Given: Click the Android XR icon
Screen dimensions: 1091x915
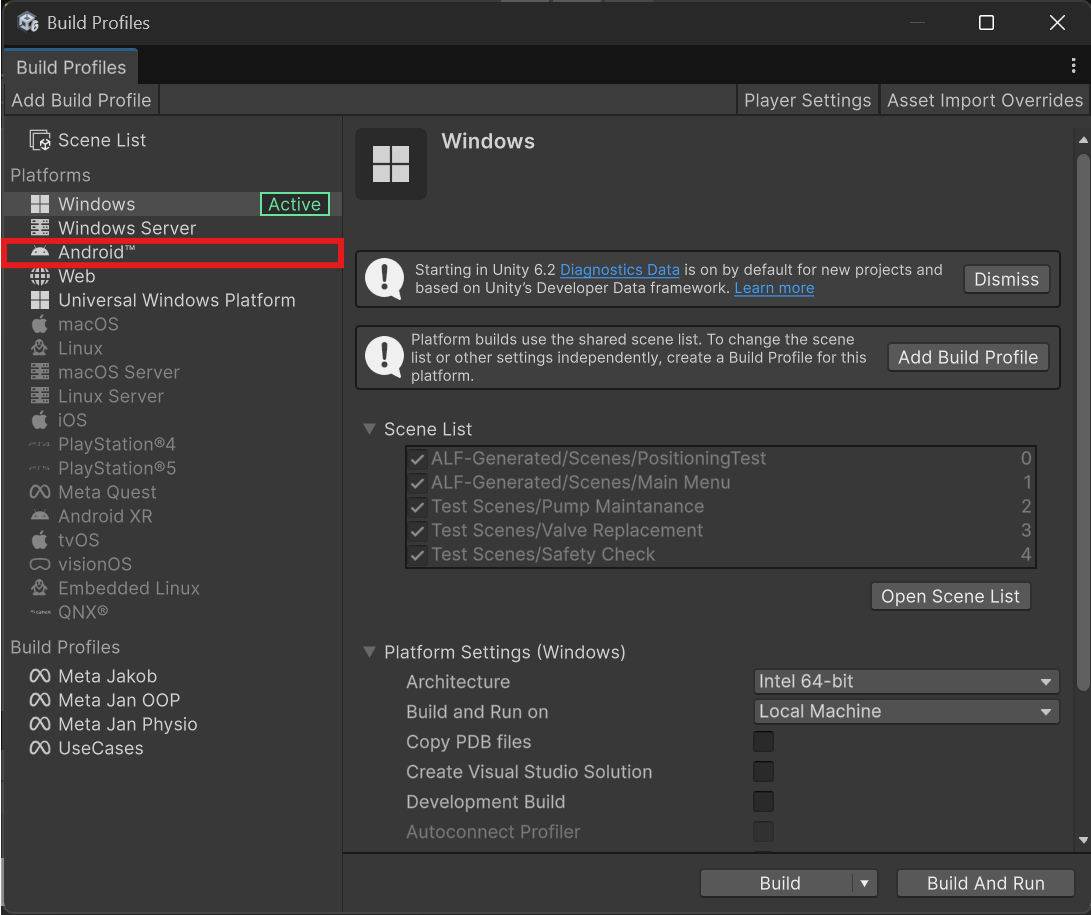Looking at the screenshot, I should [40, 516].
